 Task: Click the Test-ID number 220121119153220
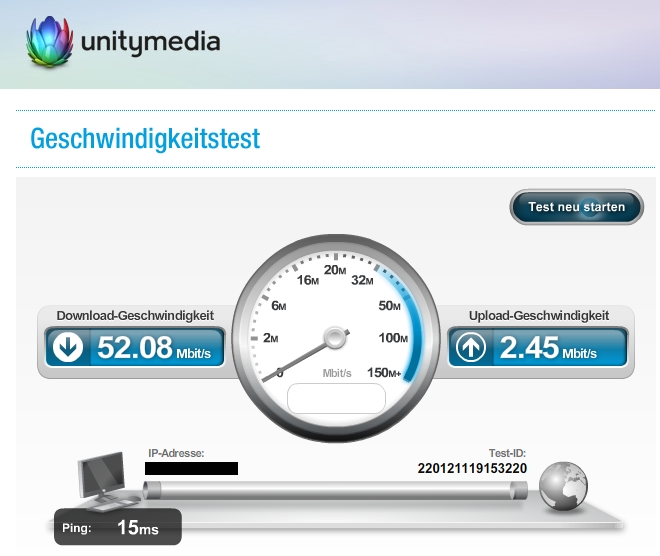[472, 468]
